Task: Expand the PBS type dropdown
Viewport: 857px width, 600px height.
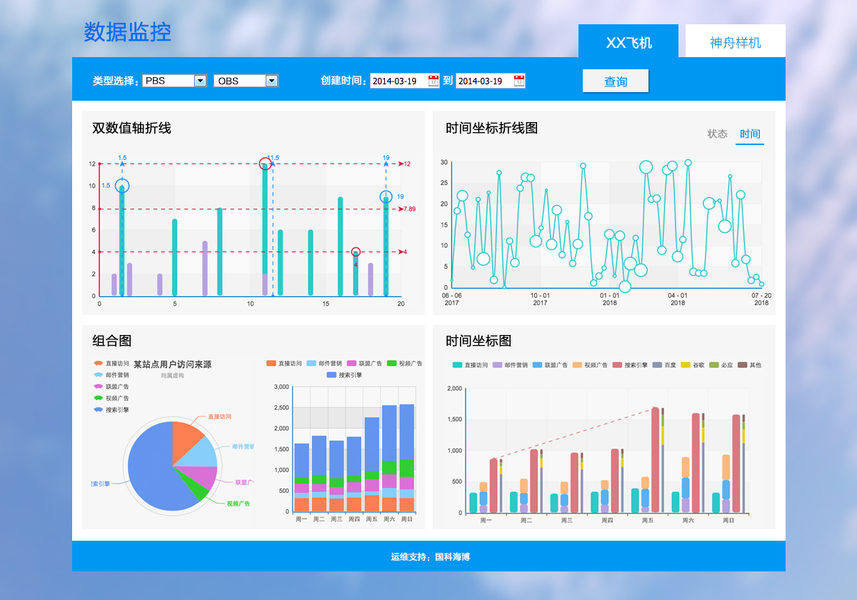Action: click(x=200, y=81)
